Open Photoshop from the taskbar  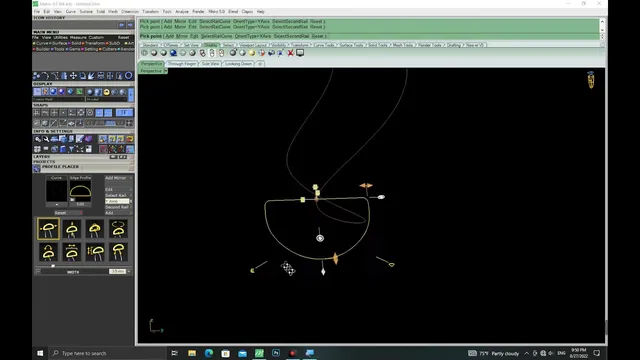(276, 353)
